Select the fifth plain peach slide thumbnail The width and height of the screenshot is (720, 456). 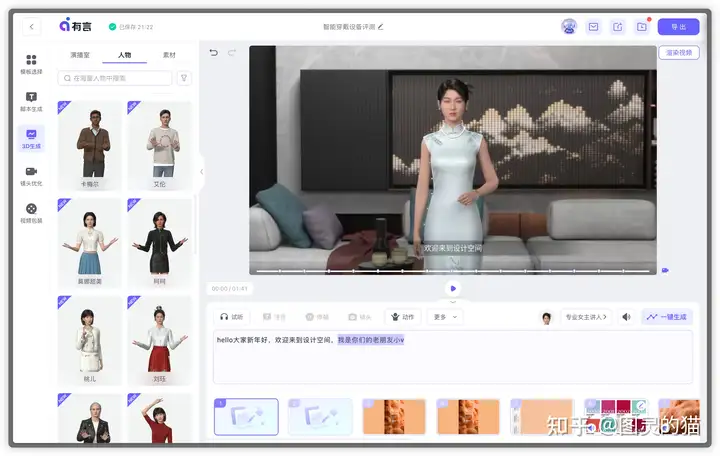(542, 417)
